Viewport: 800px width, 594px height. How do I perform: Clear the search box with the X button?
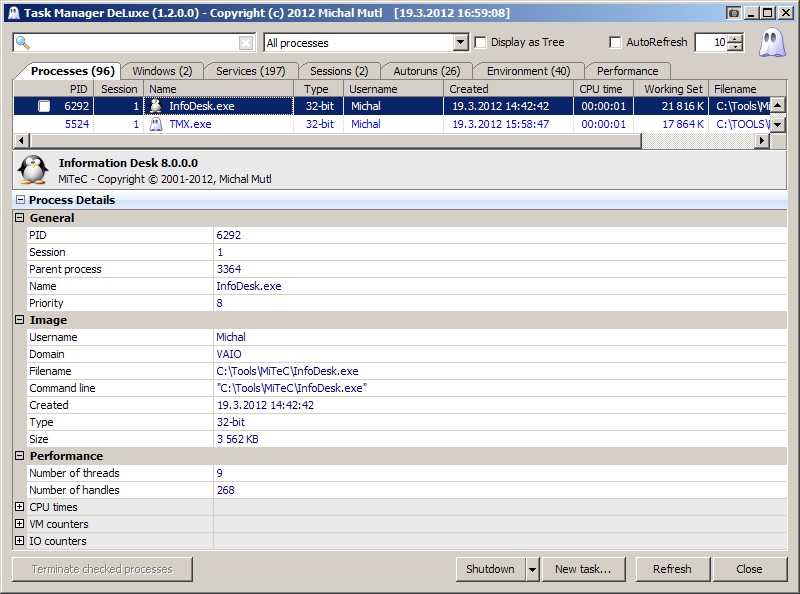pos(246,43)
